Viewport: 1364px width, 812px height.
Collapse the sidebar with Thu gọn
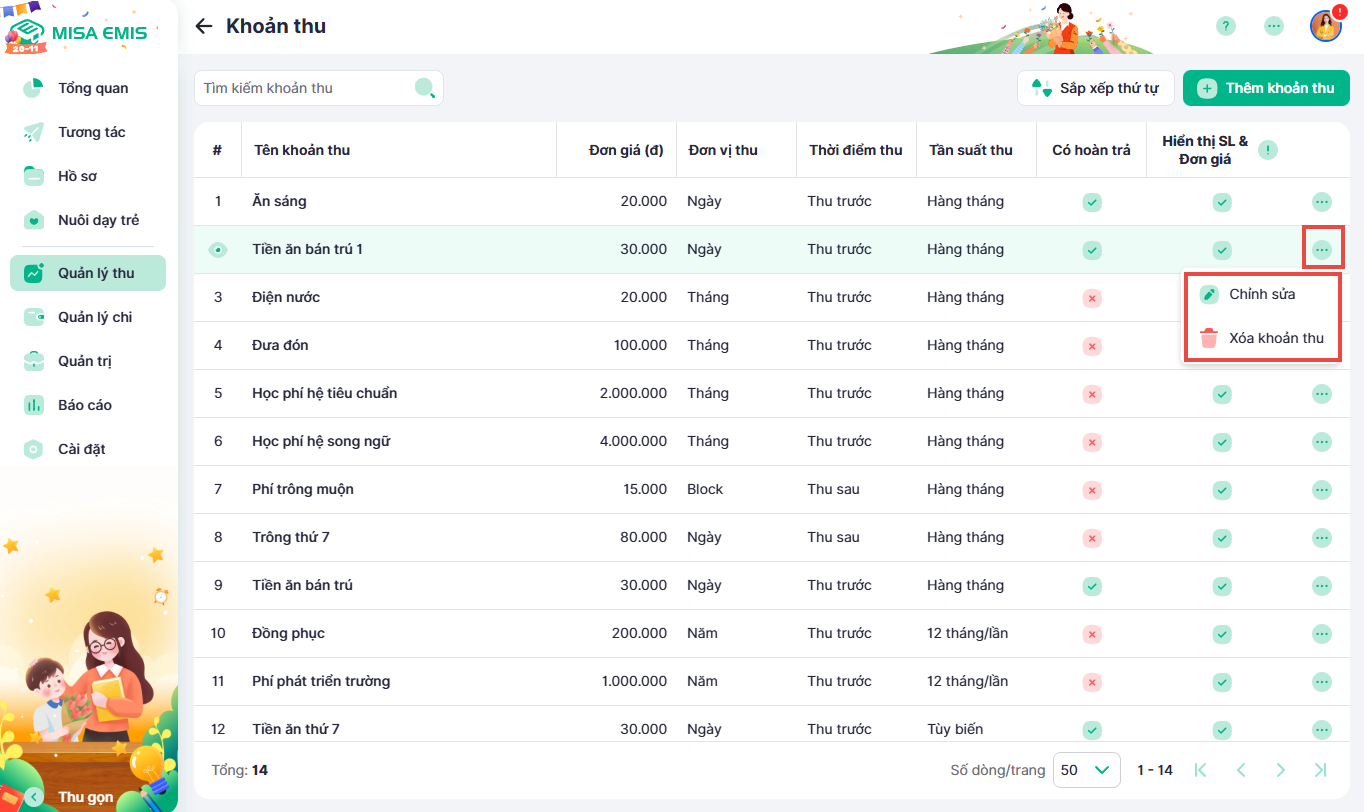(35, 797)
